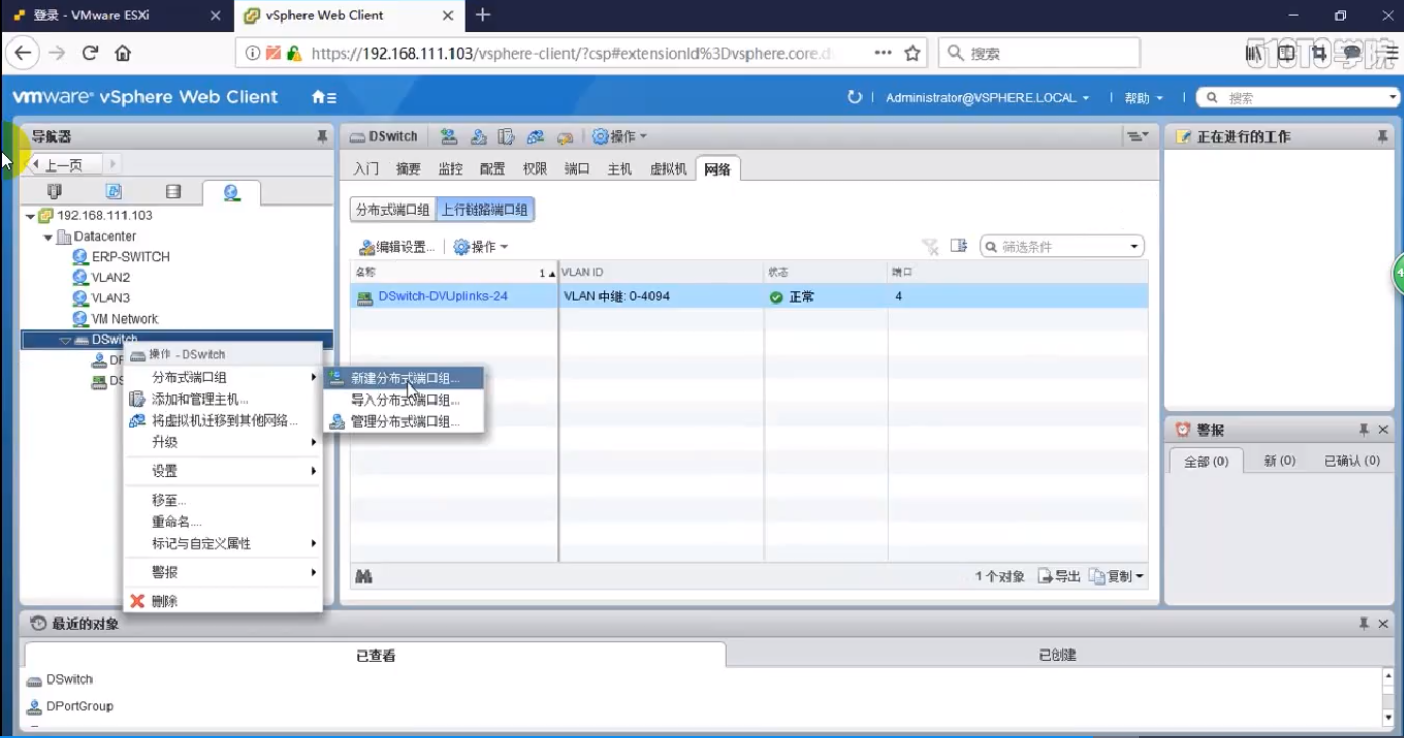The image size is (1404, 738).
Task: Click show/hide columns icon in grid
Action: click(959, 246)
